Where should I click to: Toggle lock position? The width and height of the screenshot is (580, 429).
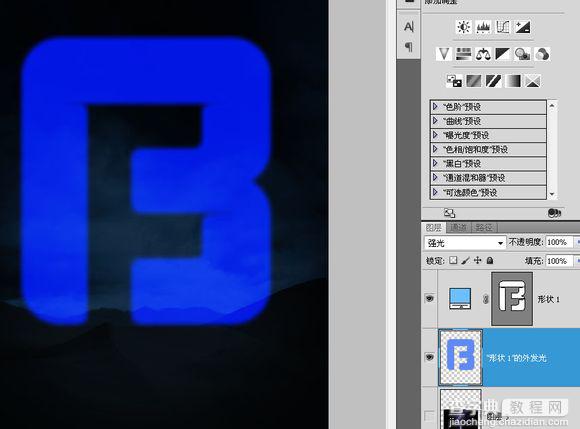pos(478,260)
